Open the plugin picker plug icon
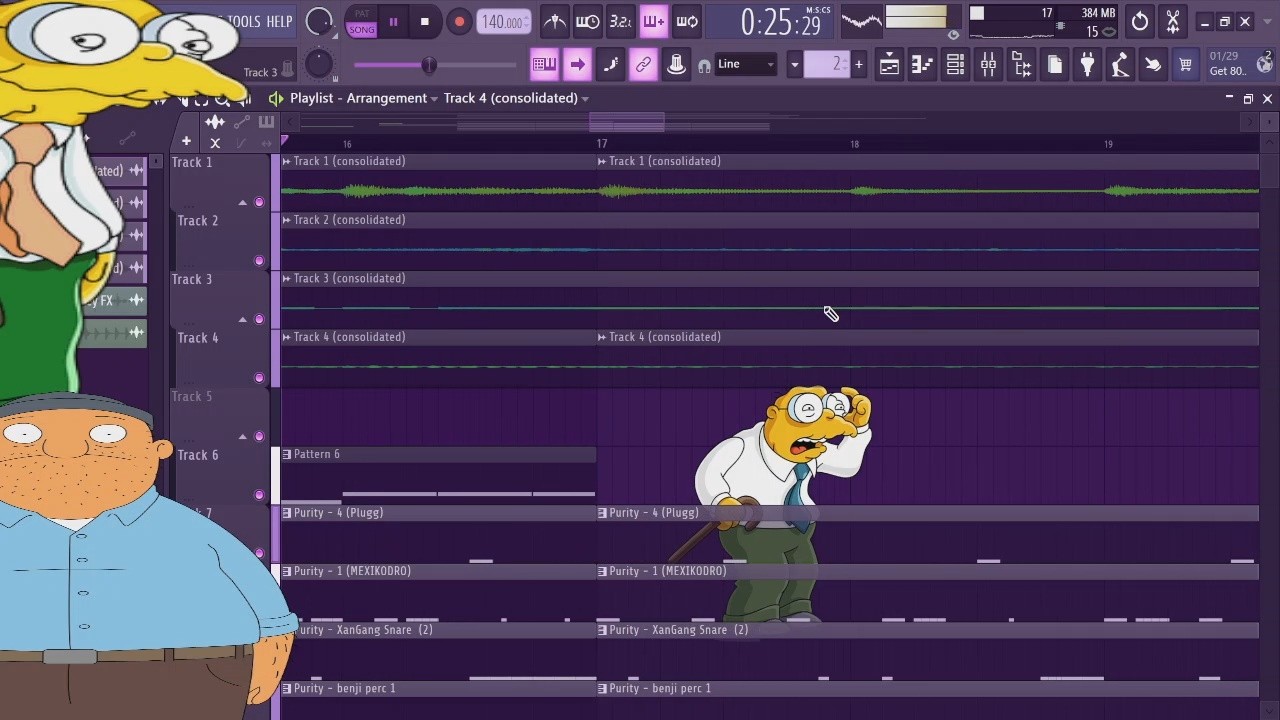The height and width of the screenshot is (720, 1280). 1087,65
